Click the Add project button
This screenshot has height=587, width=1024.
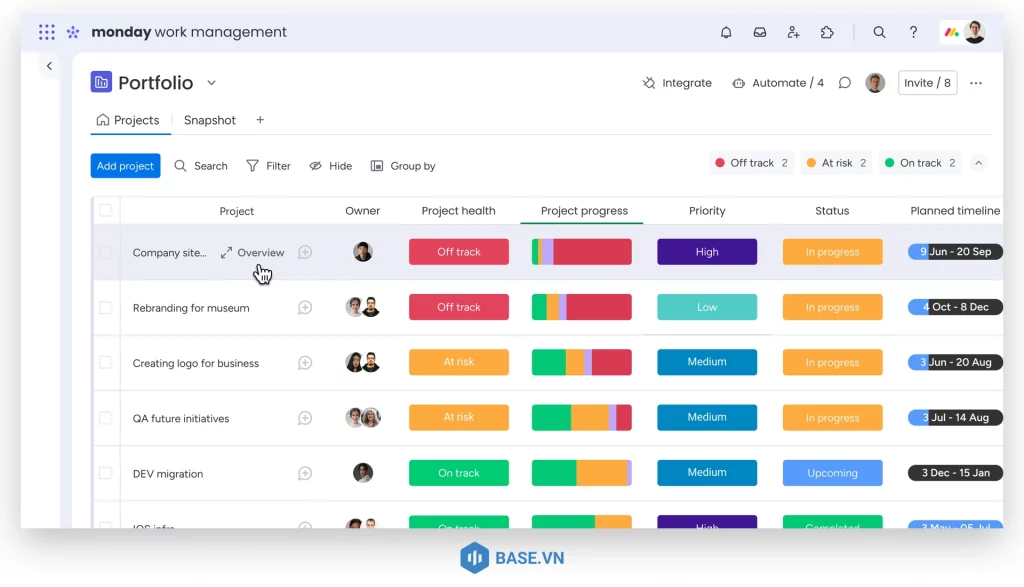124,165
